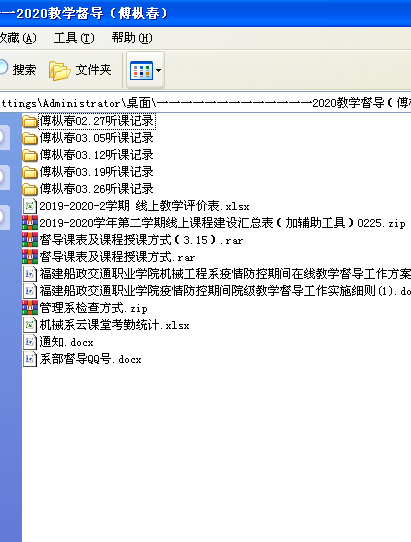Select the 系部督导QQ号.docx document icon

[x=30, y=359]
